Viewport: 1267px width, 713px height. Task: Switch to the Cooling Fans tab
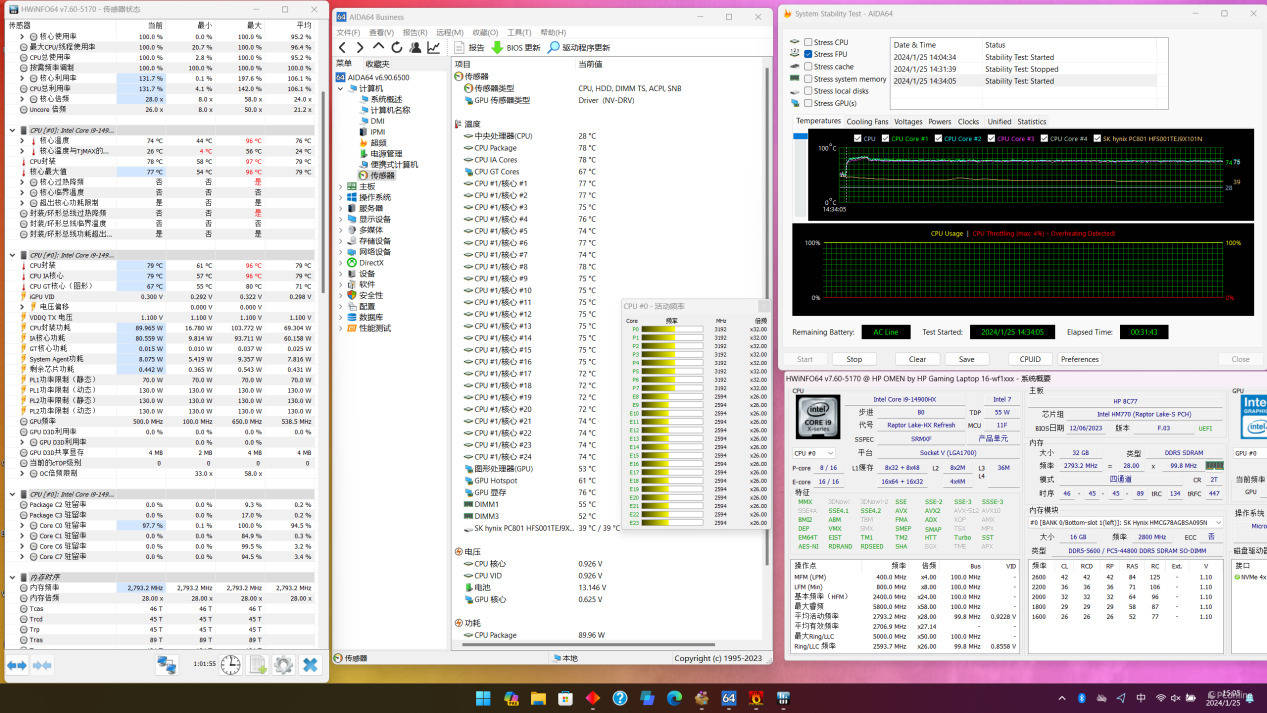(x=867, y=122)
